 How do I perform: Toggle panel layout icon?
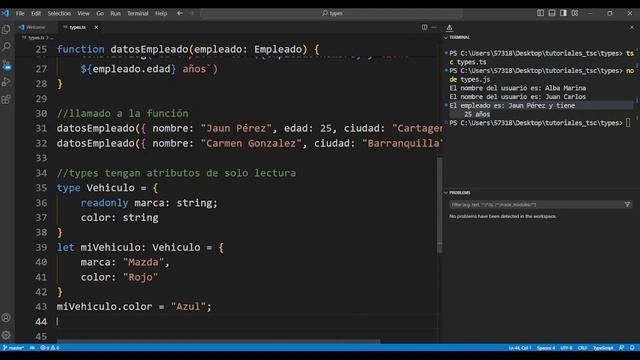point(552,13)
